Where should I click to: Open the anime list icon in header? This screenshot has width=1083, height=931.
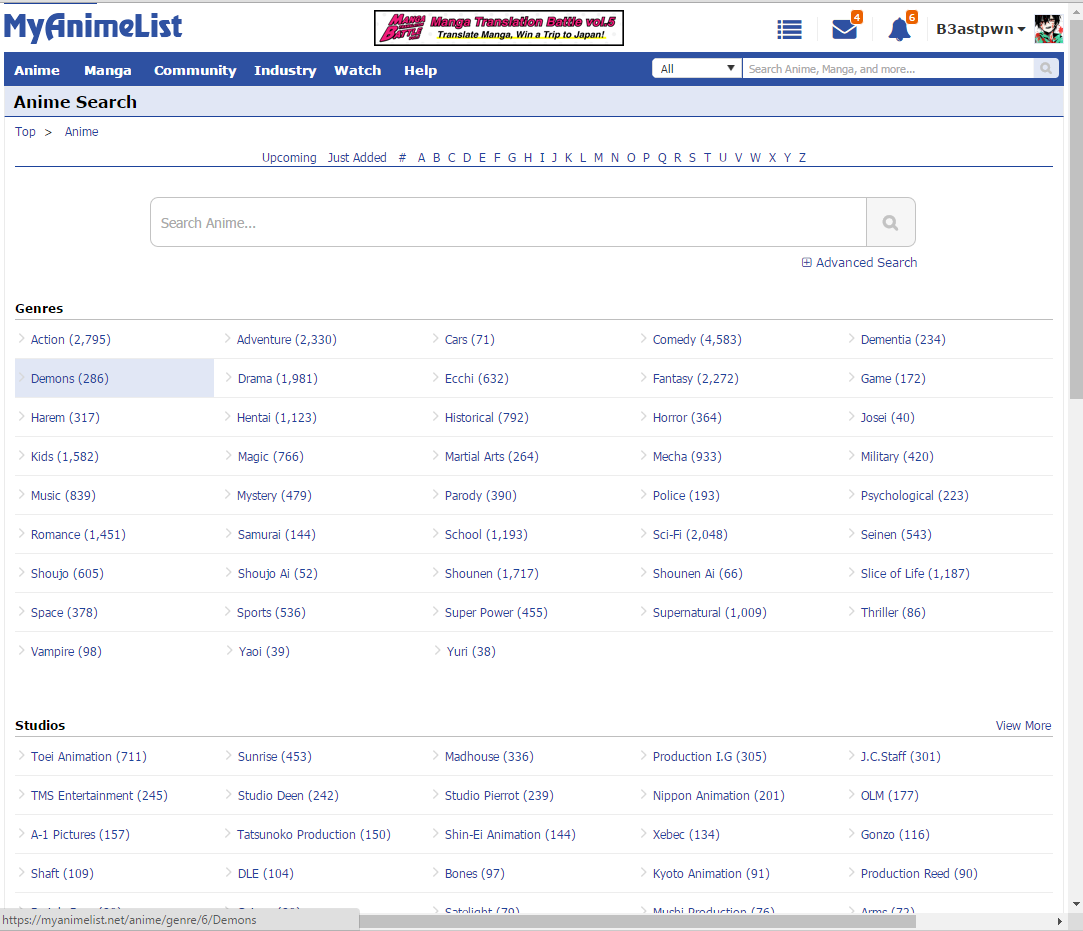pyautogui.click(x=789, y=29)
